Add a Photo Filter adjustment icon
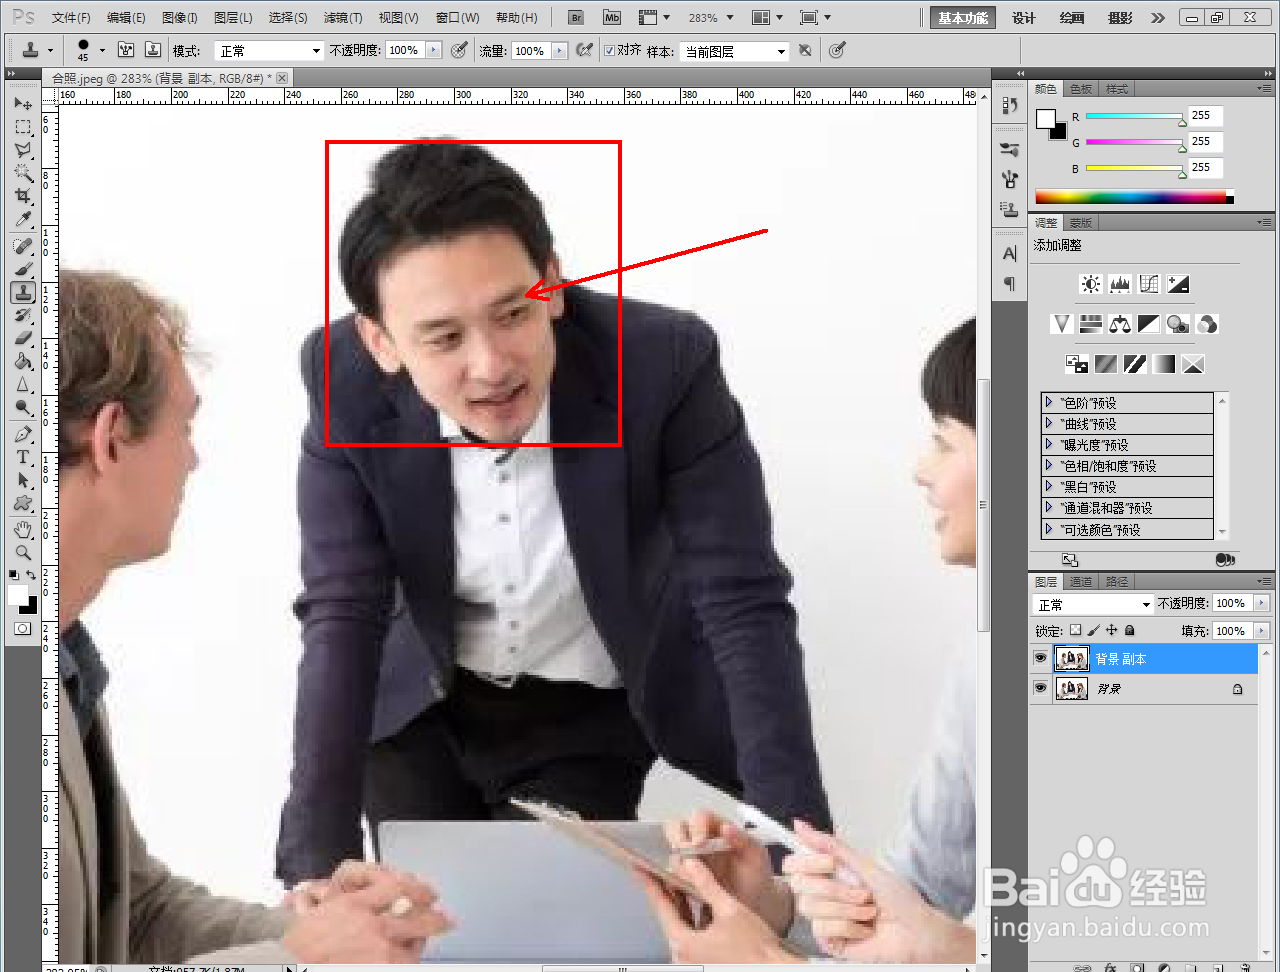 (1178, 324)
